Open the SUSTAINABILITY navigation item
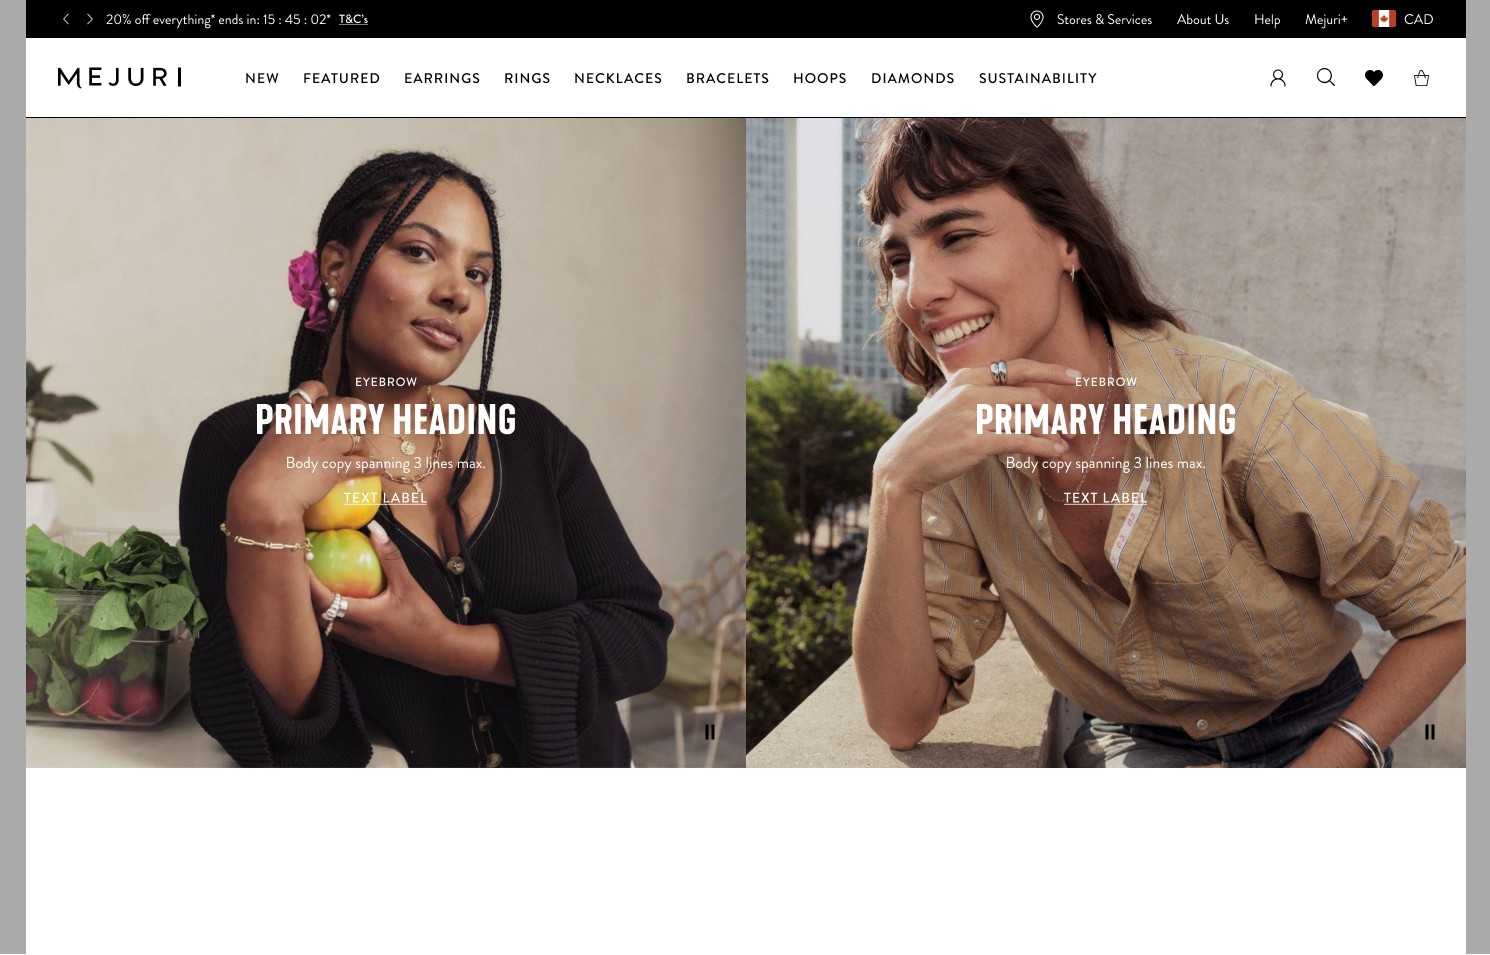The height and width of the screenshot is (955, 1490). tap(1038, 78)
